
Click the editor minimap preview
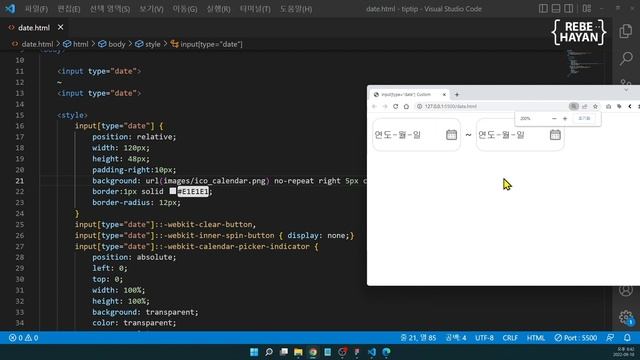(x=584, y=63)
